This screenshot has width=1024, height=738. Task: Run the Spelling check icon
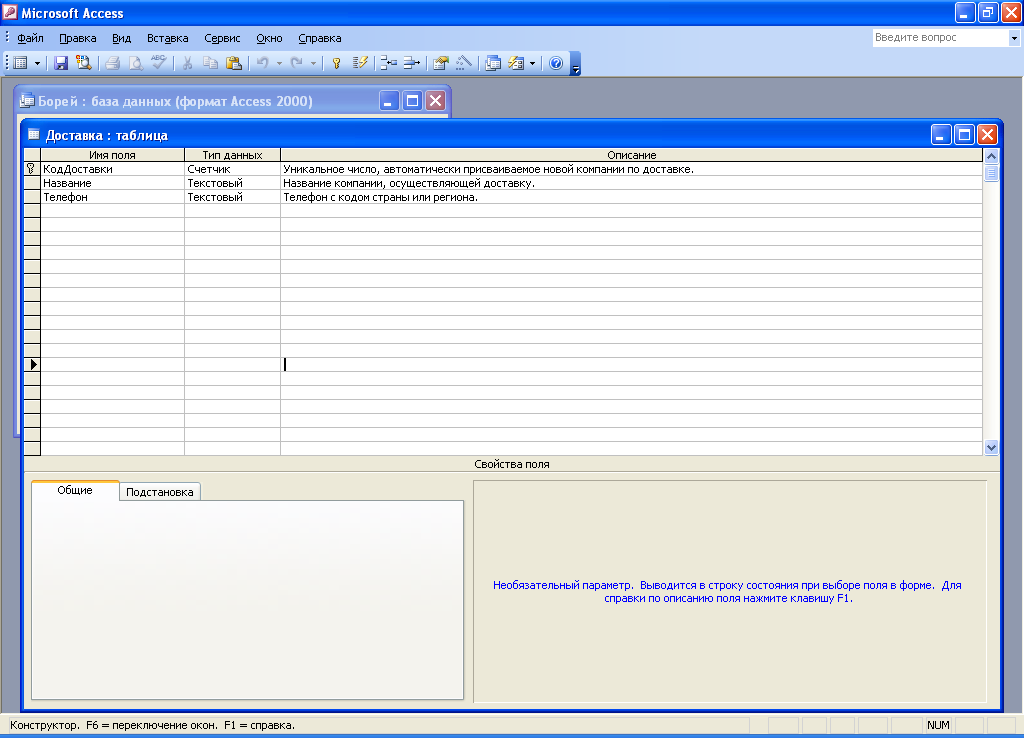coord(159,63)
